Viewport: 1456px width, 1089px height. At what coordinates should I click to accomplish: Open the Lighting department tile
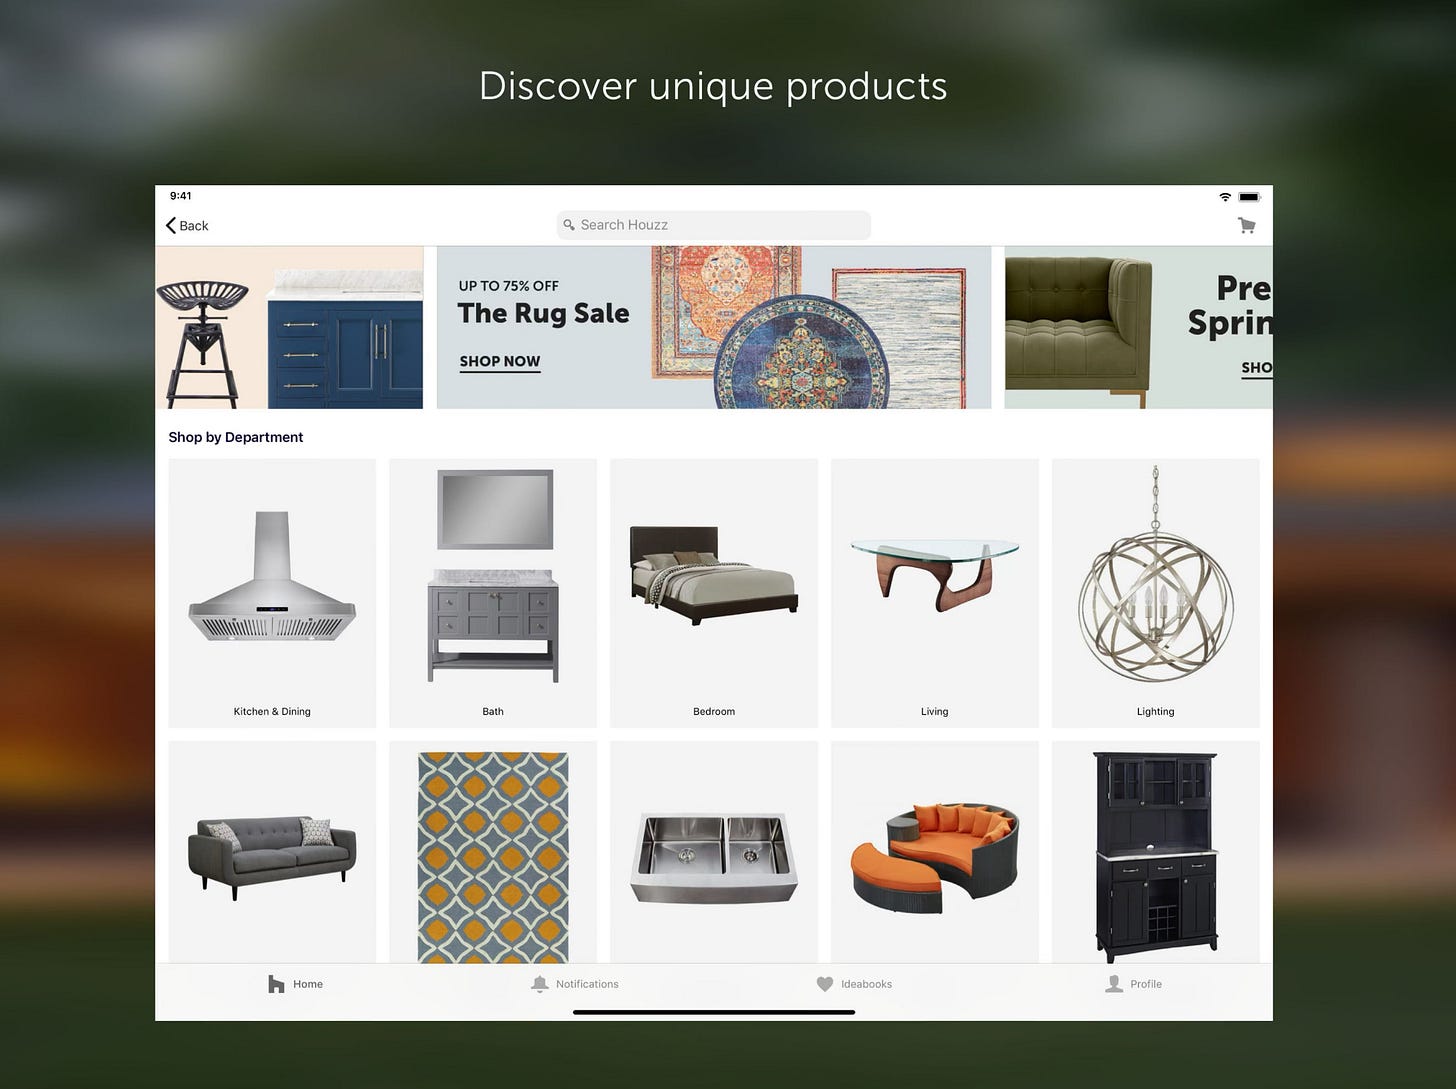point(1156,593)
